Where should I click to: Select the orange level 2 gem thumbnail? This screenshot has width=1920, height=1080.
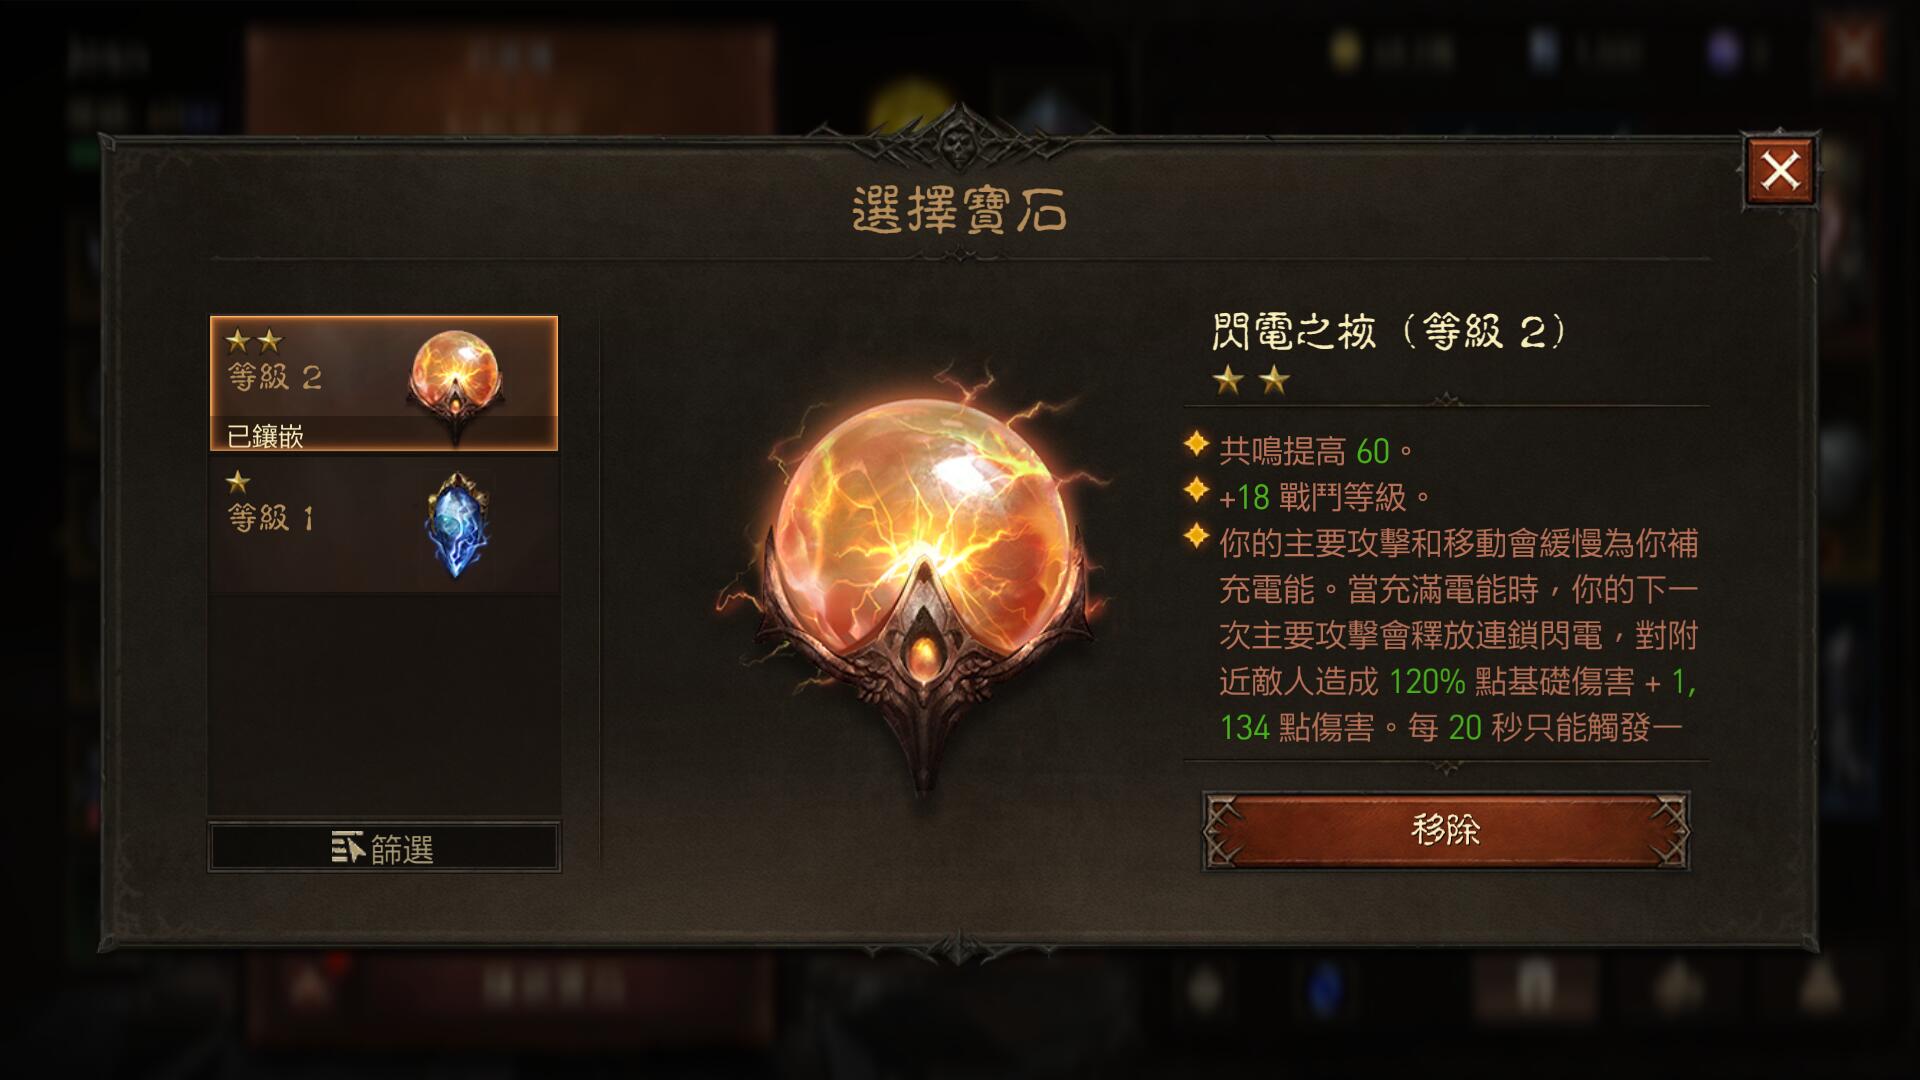[456, 382]
